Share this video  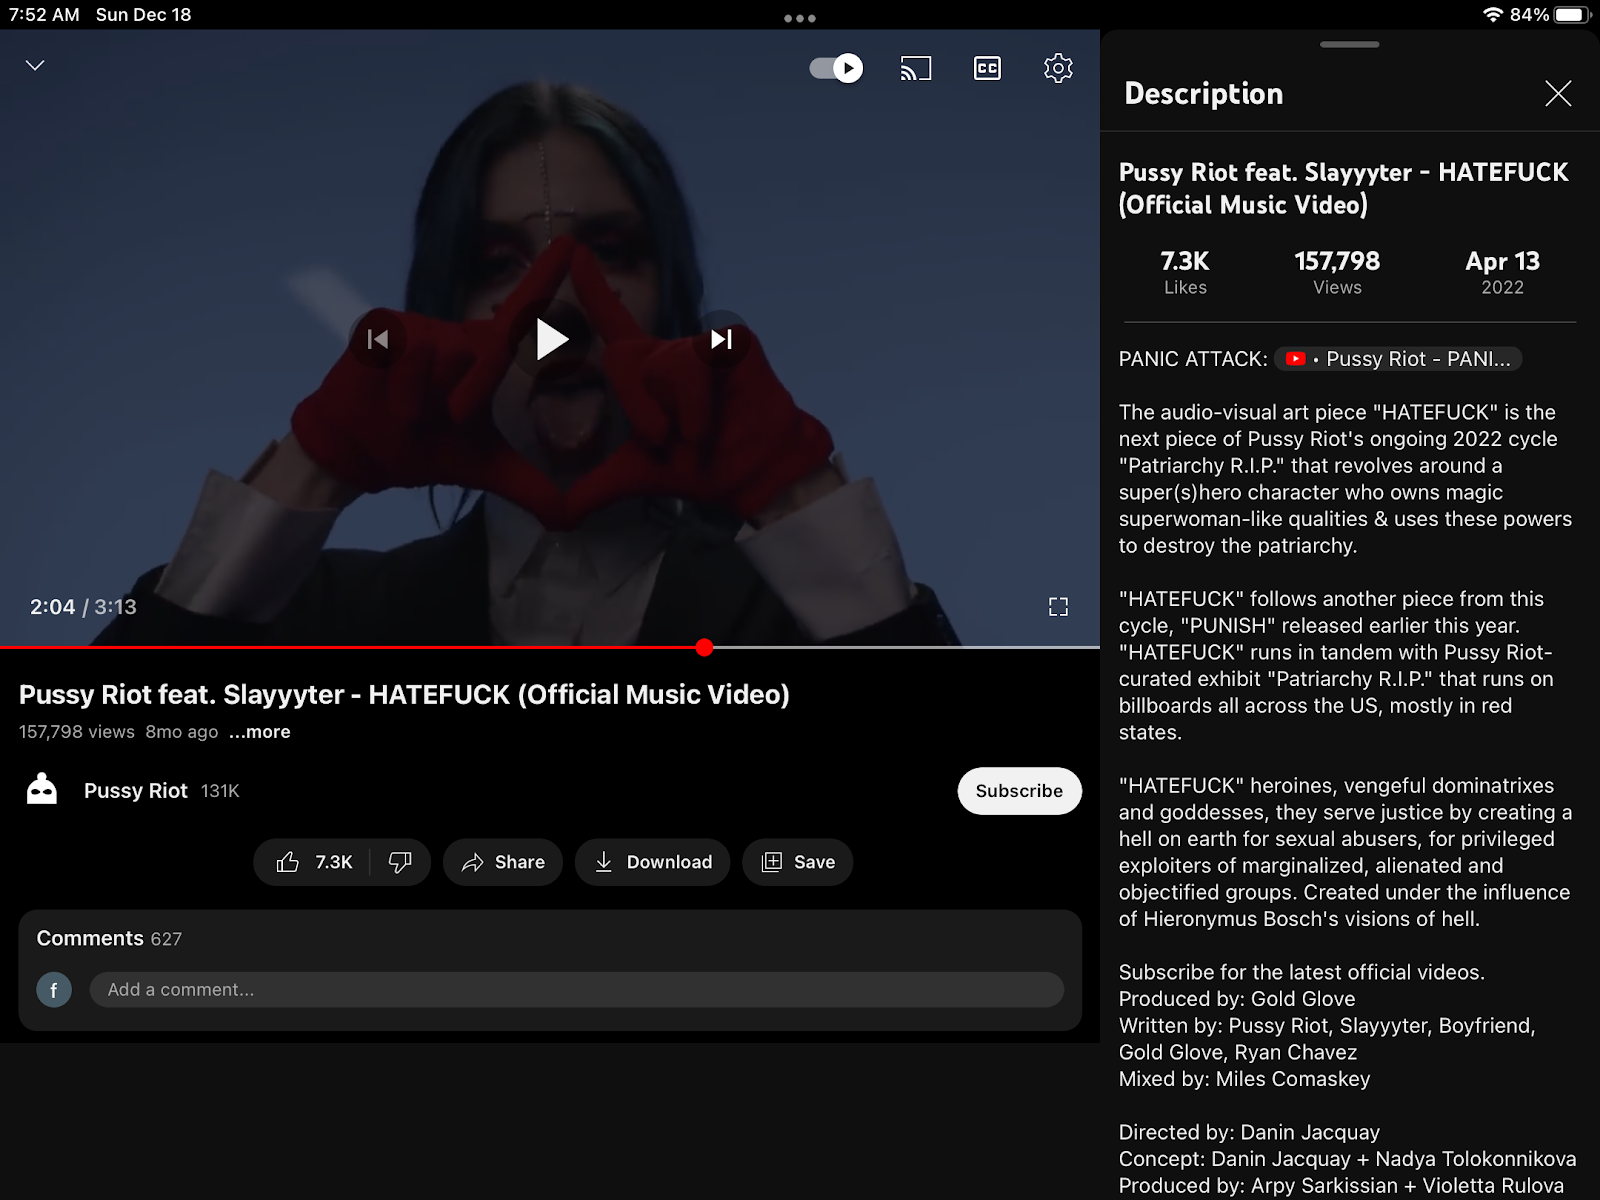(502, 862)
